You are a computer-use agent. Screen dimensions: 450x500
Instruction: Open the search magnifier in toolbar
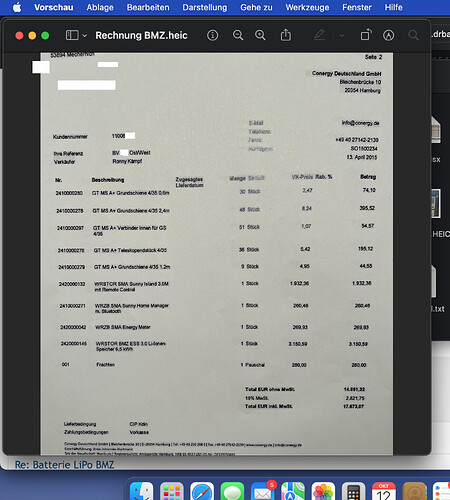[413, 35]
